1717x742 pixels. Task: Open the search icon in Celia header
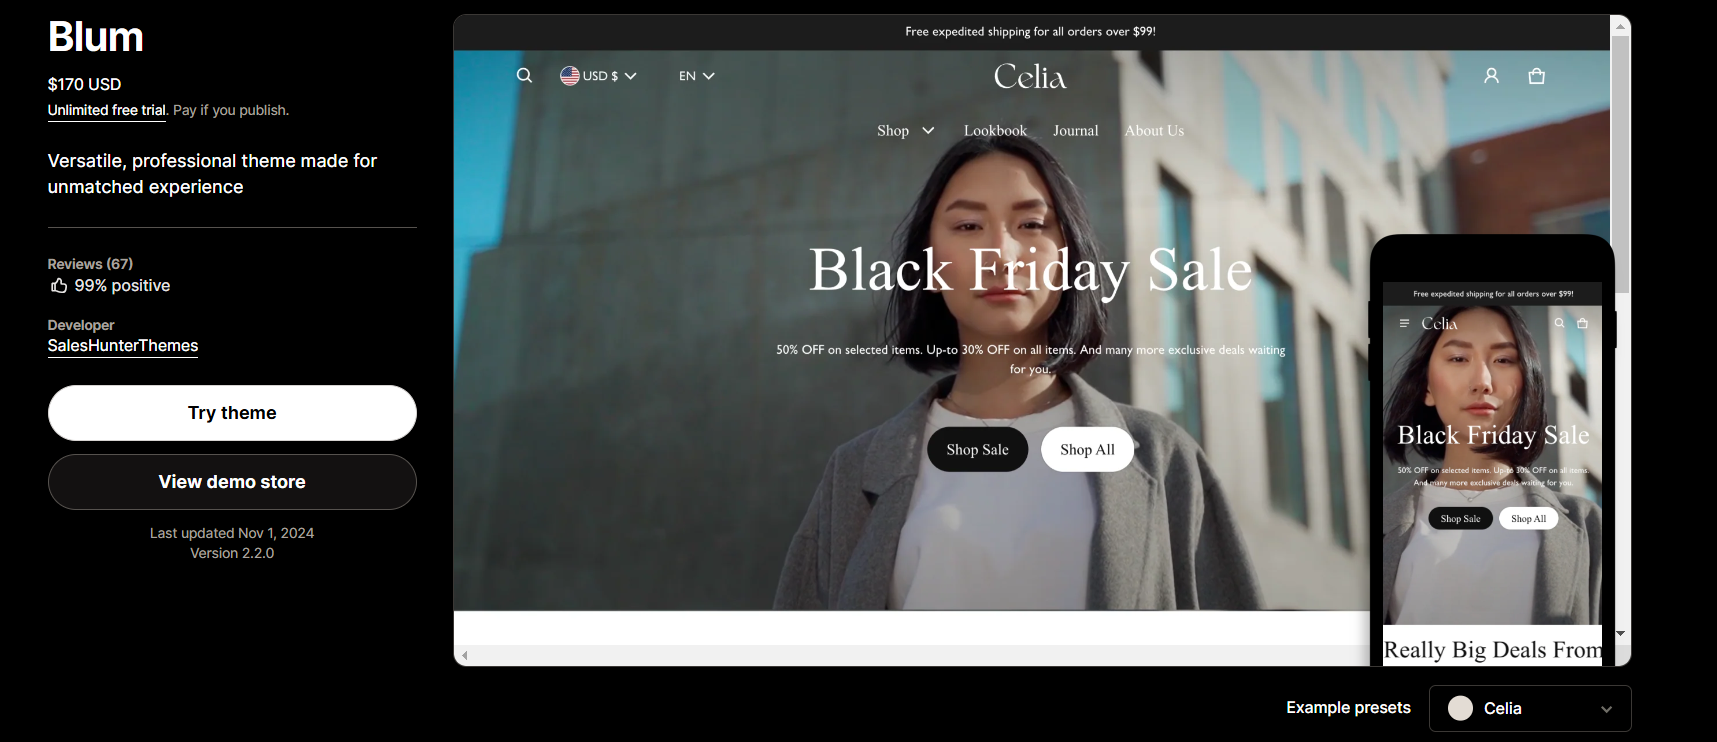524,75
